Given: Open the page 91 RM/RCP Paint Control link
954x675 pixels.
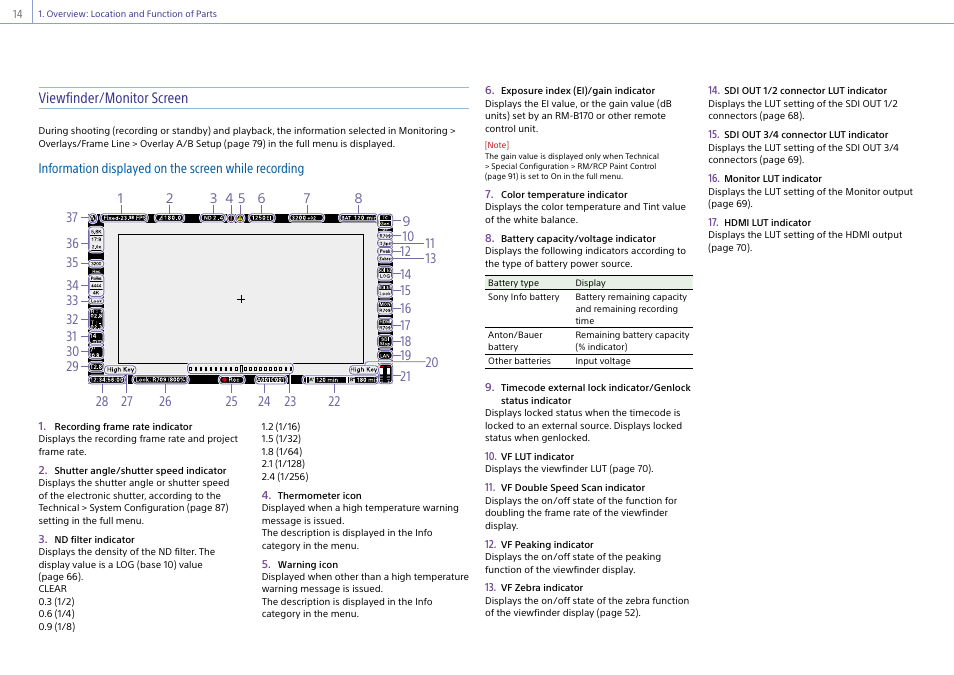Looking at the screenshot, I should pyautogui.click(x=501, y=177).
